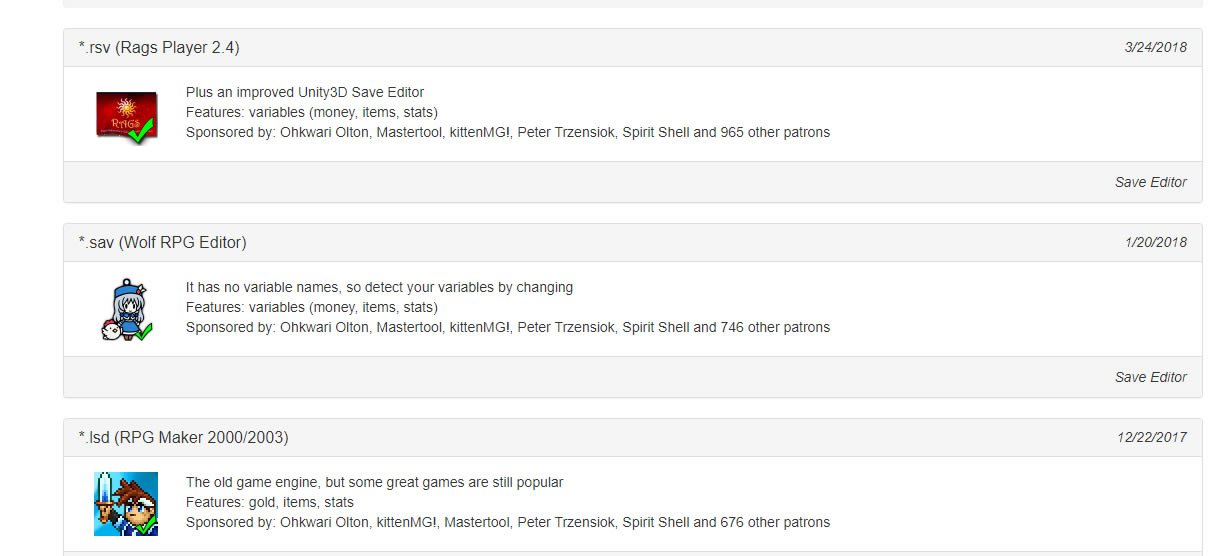The height and width of the screenshot is (556, 1230).
Task: Select 'The old game engine' description text
Action: coord(374,482)
